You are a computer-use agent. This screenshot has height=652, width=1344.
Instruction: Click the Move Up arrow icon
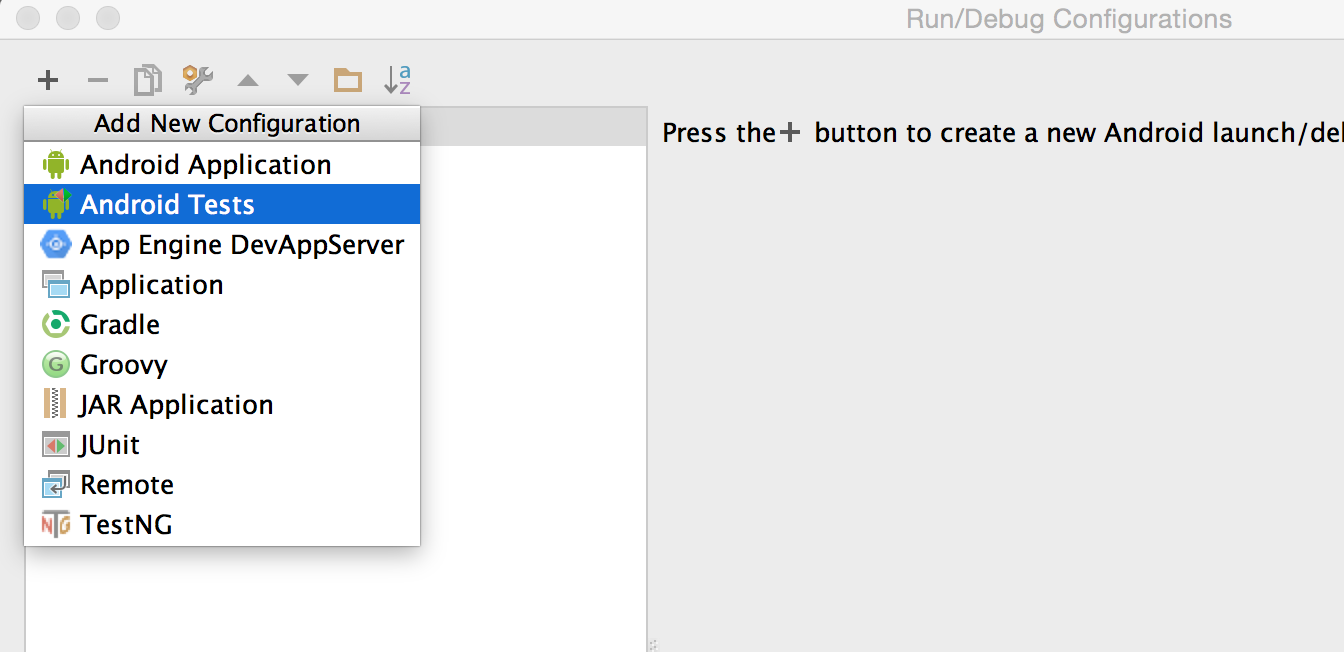tap(247, 81)
